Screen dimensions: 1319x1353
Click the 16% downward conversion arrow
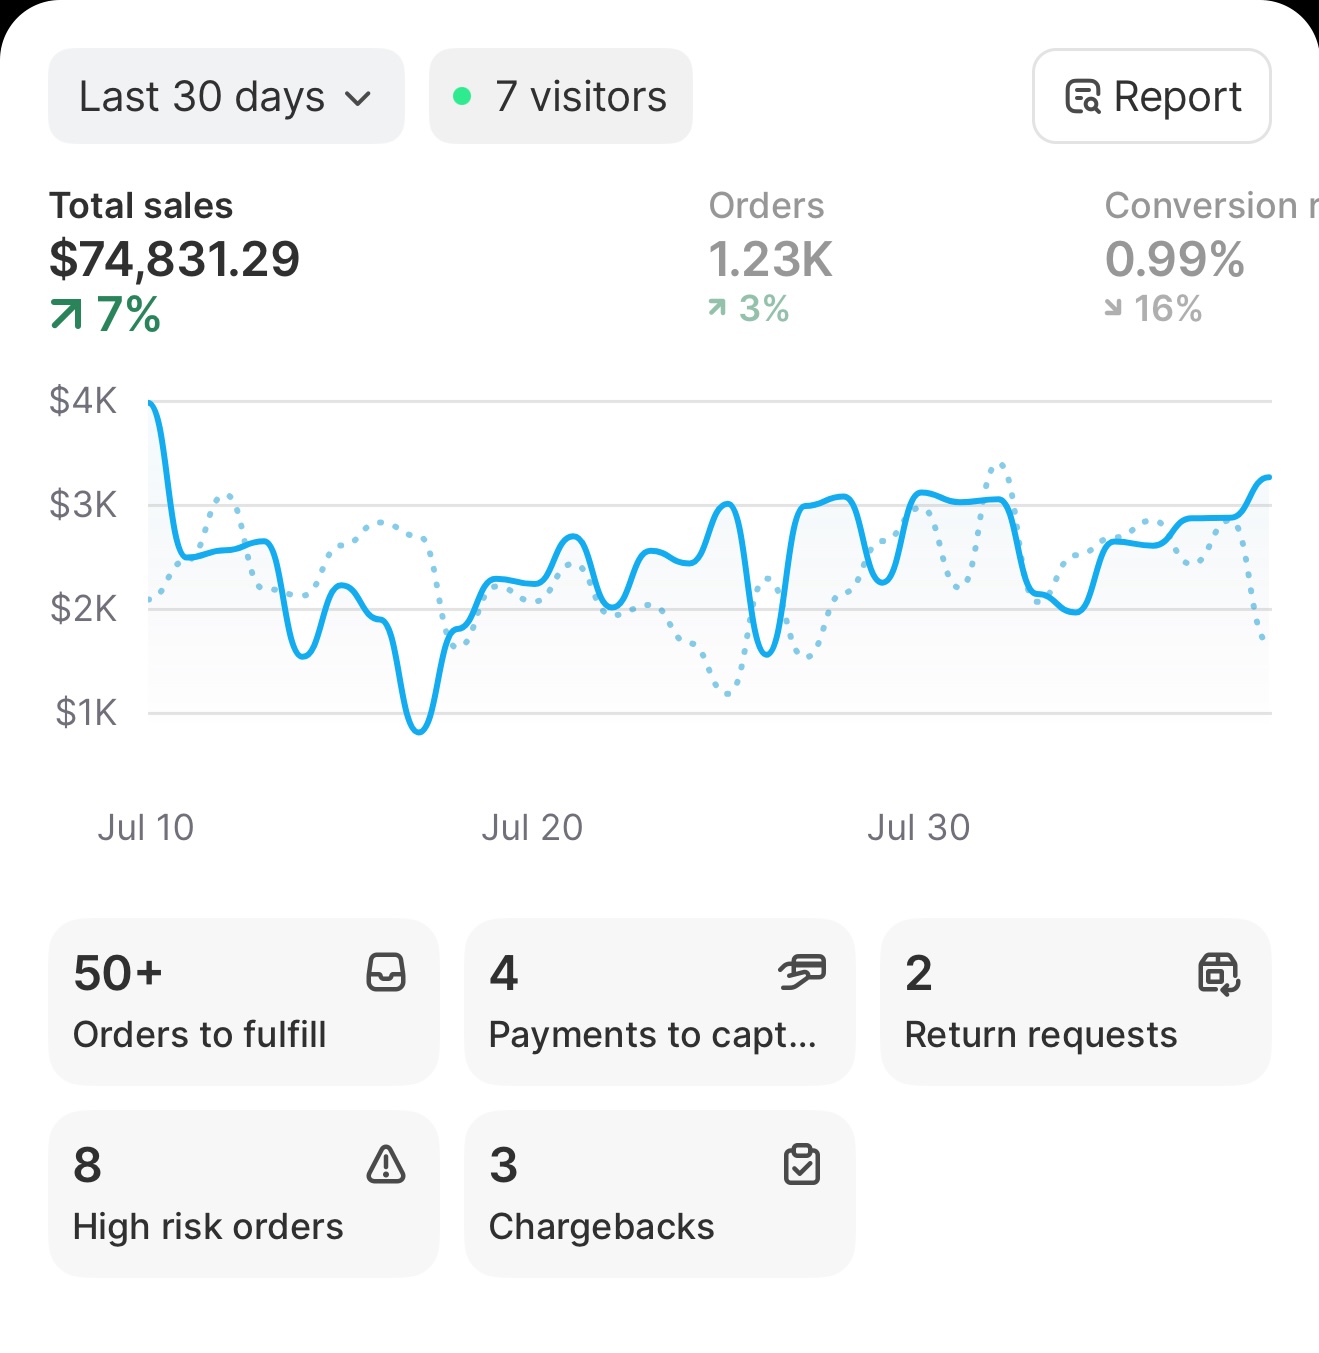(x=1113, y=308)
